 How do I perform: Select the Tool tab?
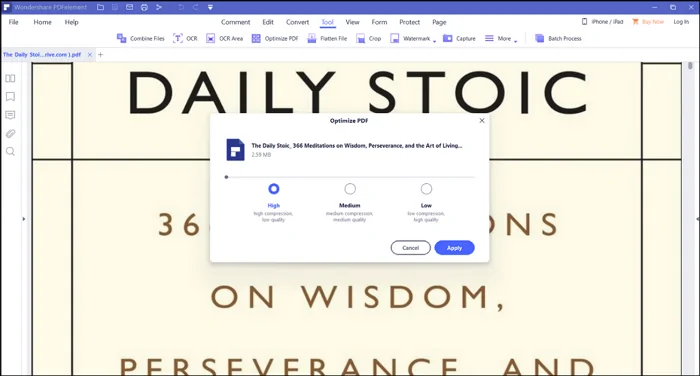tap(328, 22)
